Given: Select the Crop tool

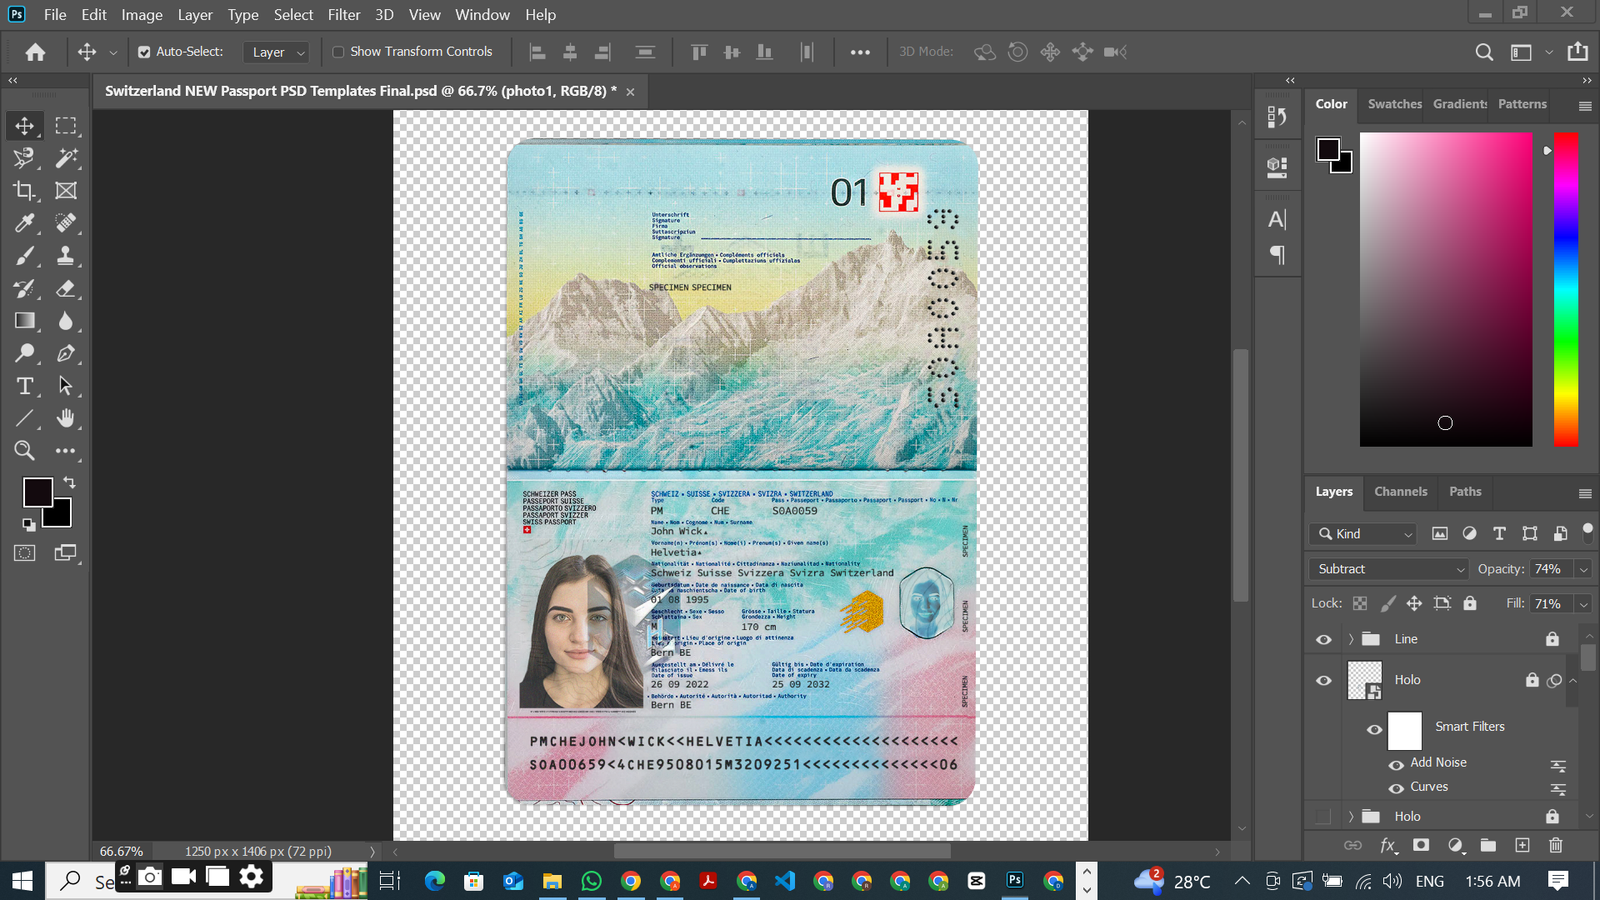Looking at the screenshot, I should tap(24, 190).
